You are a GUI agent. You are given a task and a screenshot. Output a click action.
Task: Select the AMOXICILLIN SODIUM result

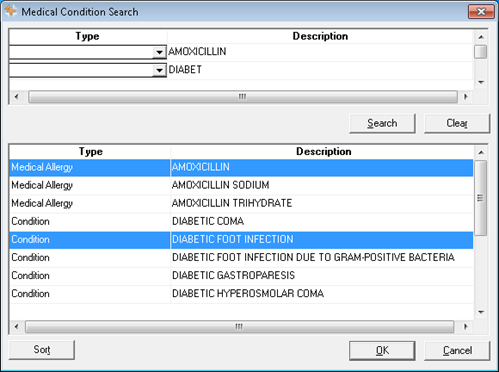pos(241,185)
